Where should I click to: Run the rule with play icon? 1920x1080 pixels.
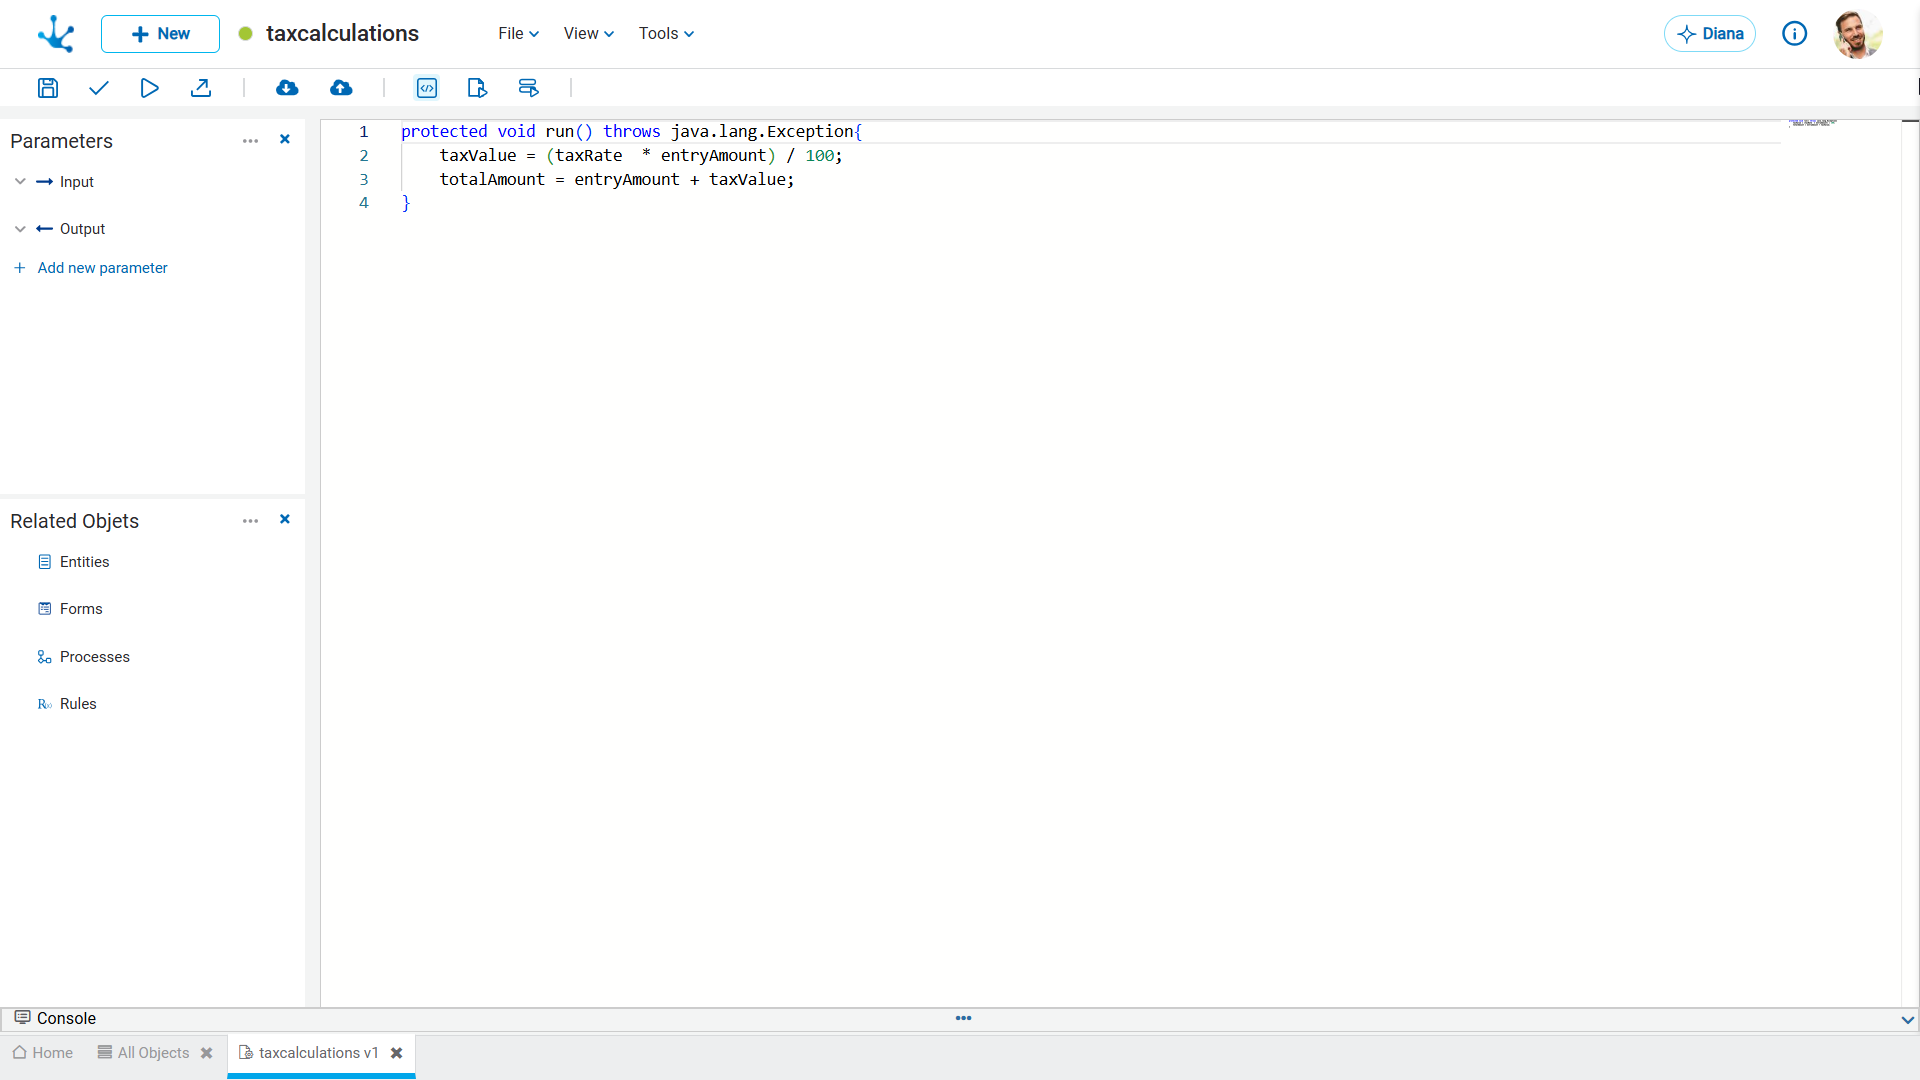(149, 88)
